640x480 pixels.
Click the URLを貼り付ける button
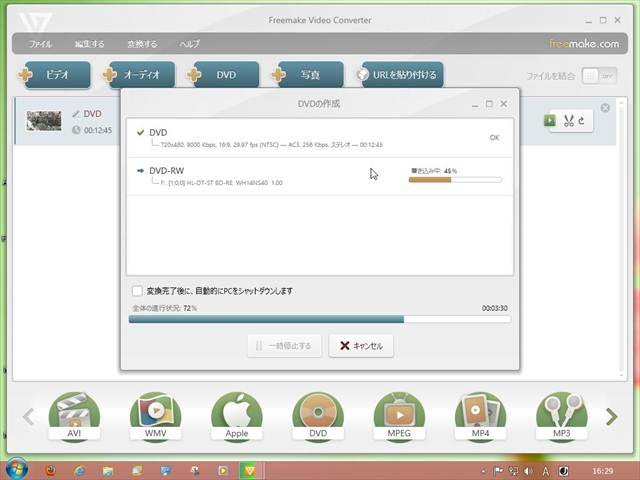click(x=400, y=75)
